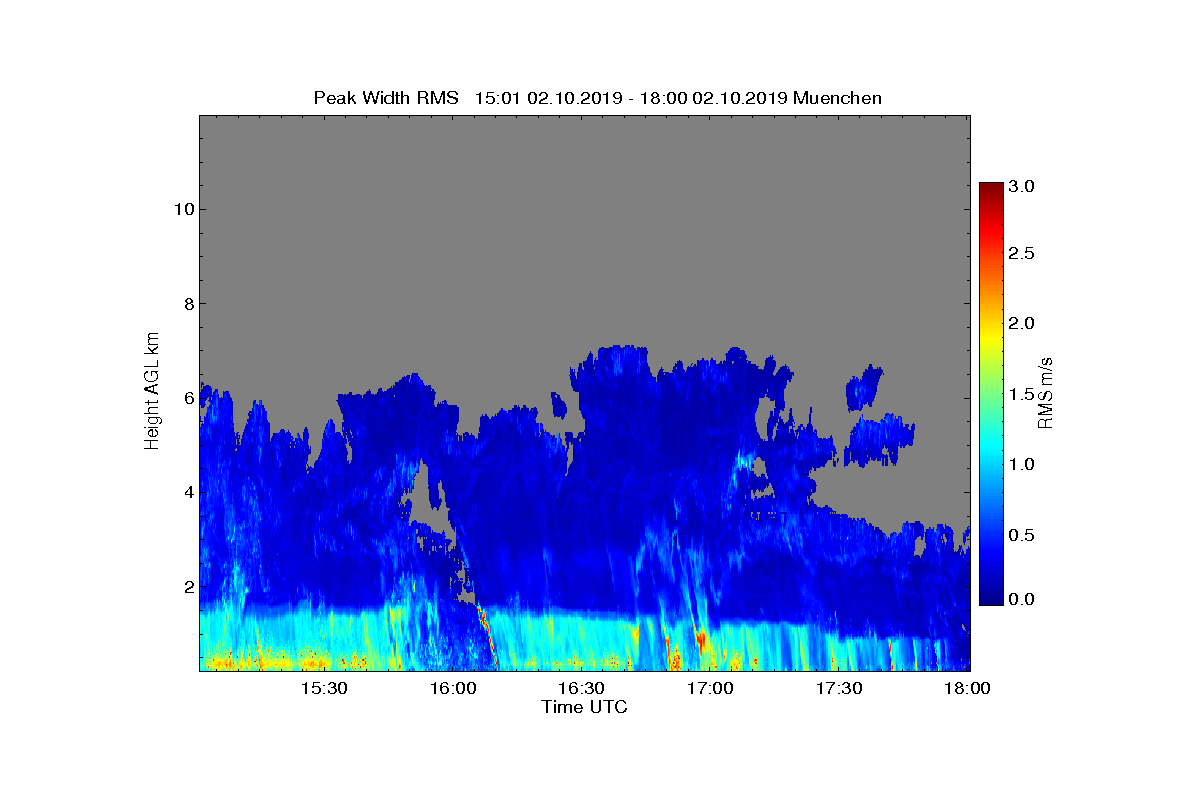Click the 'Muenchen' station name in the title

click(838, 98)
